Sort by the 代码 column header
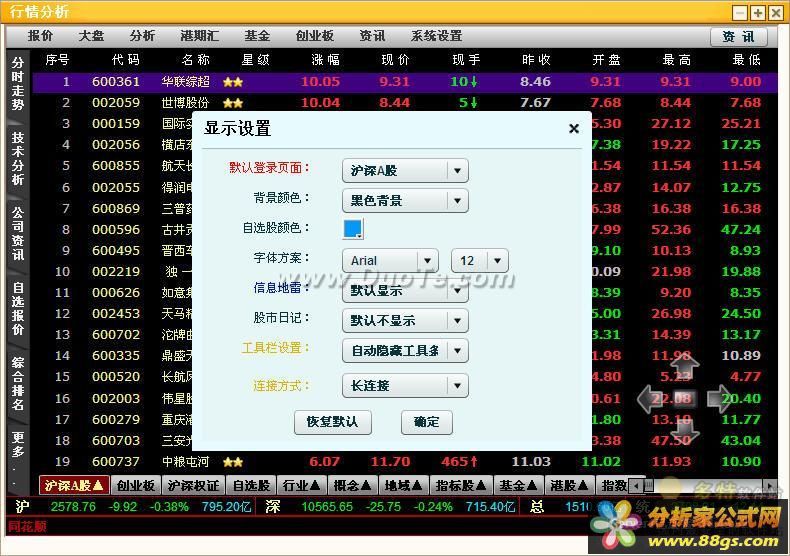 pos(125,60)
